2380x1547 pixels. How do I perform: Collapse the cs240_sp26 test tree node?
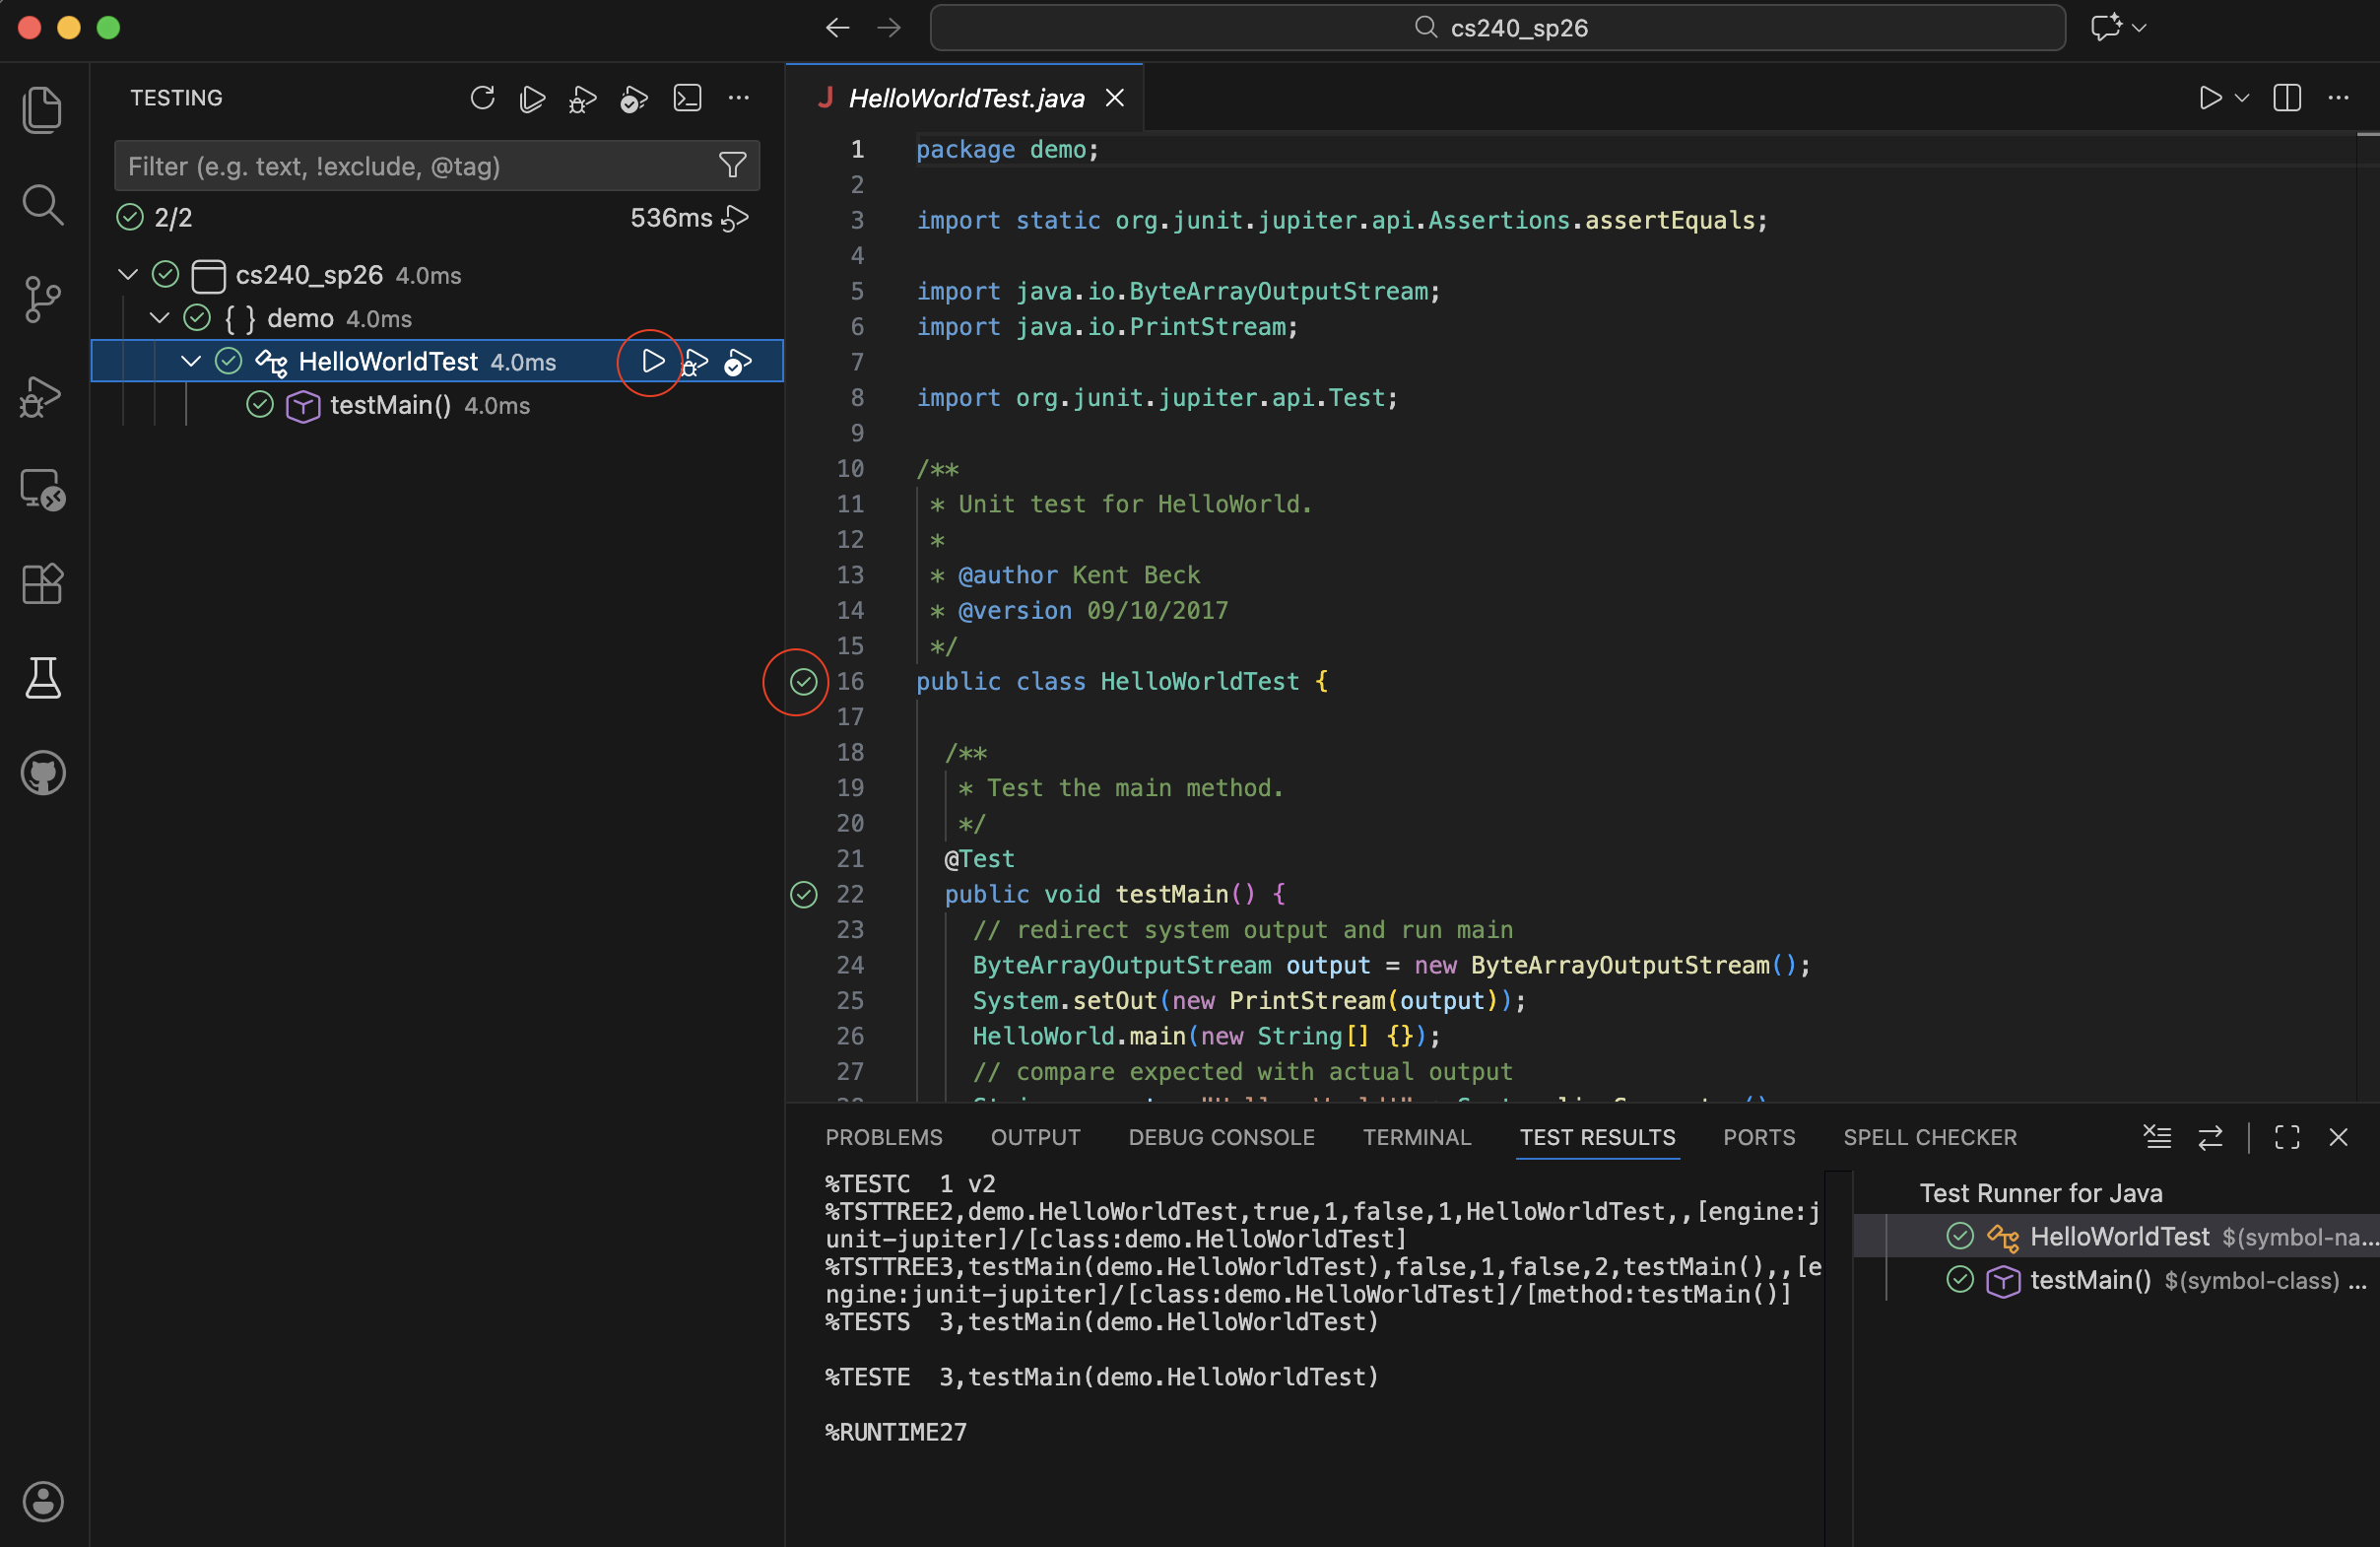click(128, 274)
